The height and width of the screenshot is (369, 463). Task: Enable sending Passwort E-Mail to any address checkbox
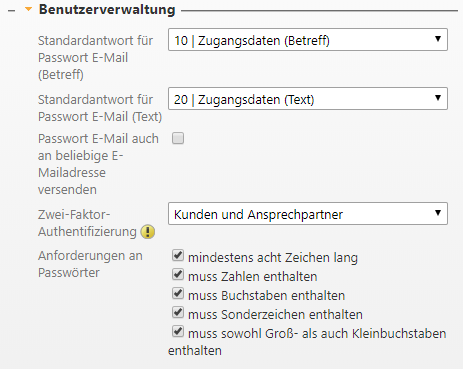pyautogui.click(x=178, y=138)
